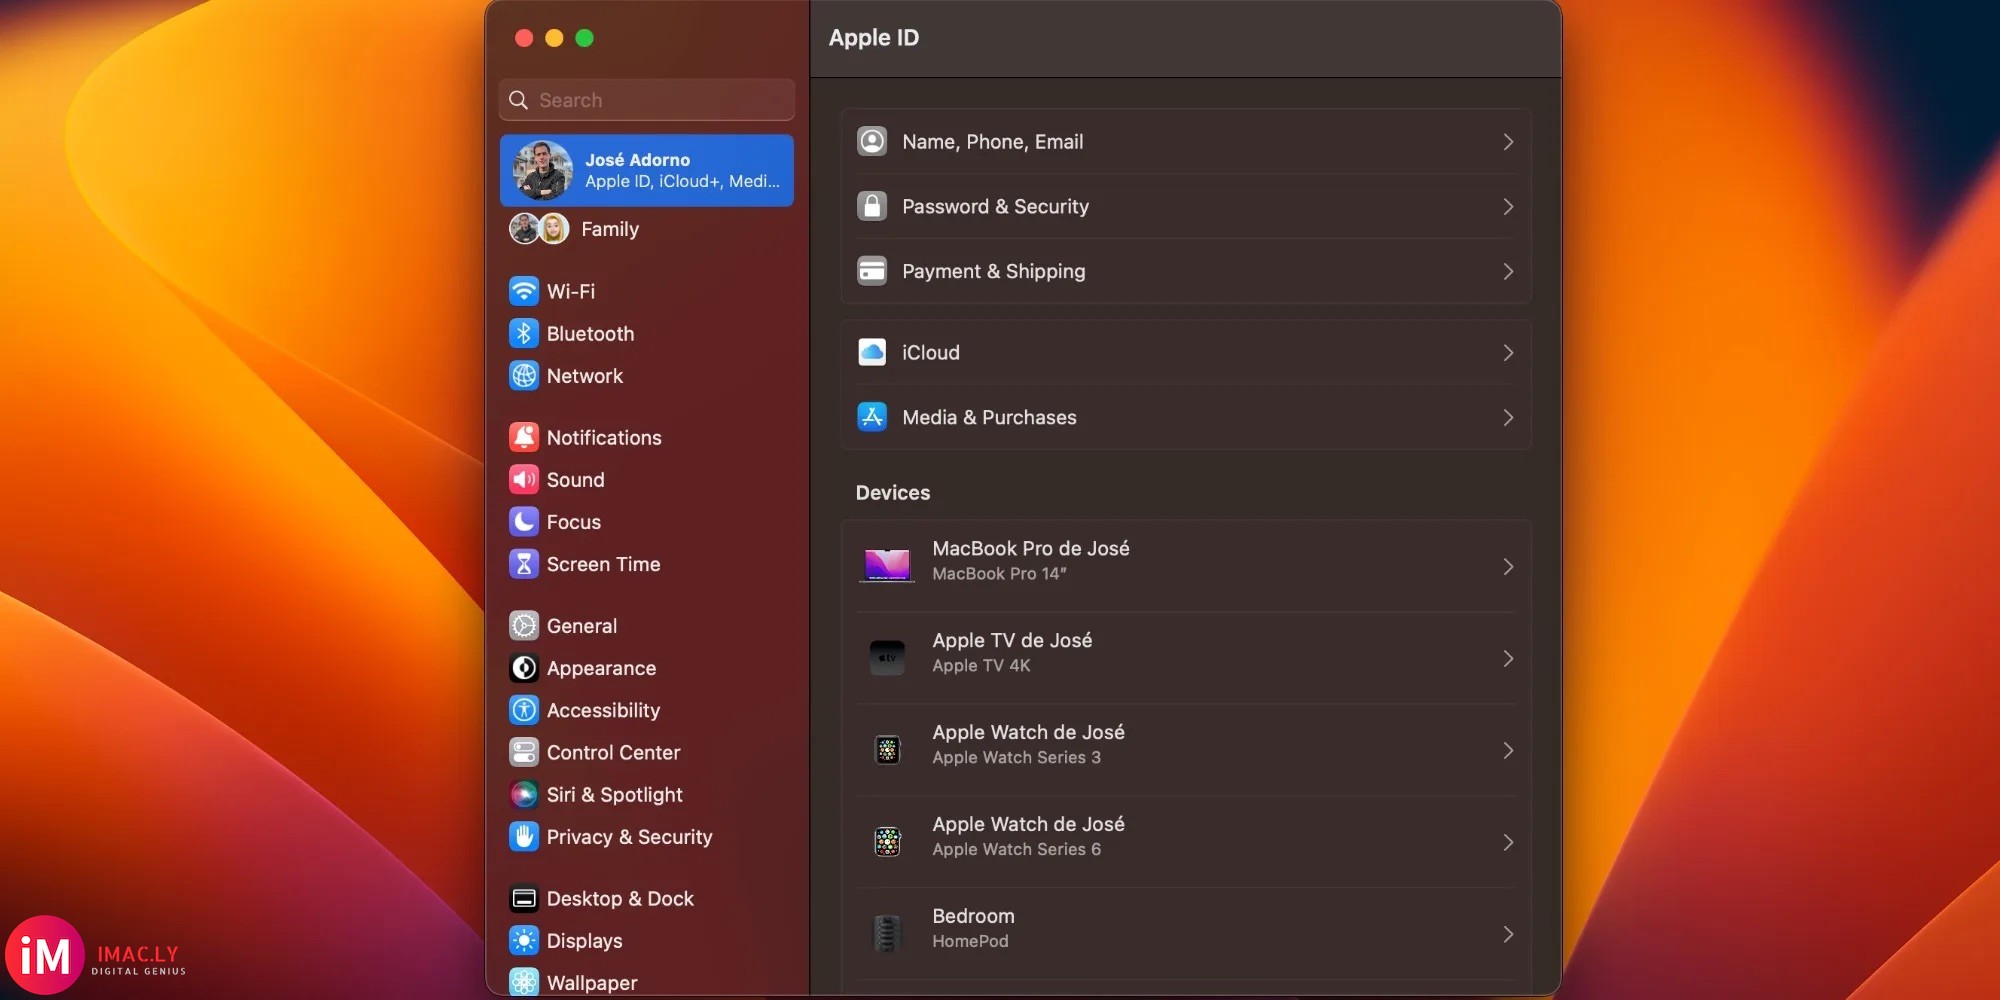
Task: Select the Accessibility label
Action: click(x=603, y=710)
